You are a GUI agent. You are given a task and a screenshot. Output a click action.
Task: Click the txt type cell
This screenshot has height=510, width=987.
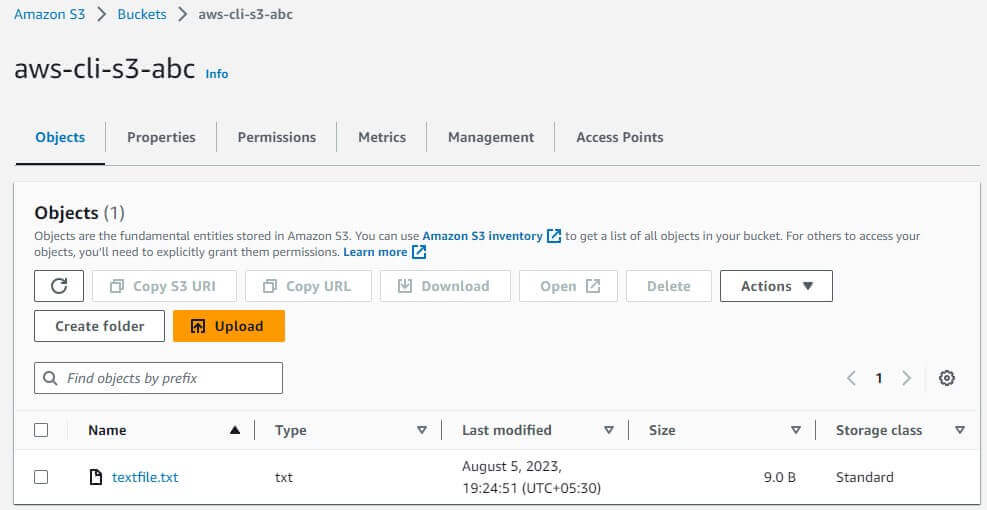coord(284,477)
